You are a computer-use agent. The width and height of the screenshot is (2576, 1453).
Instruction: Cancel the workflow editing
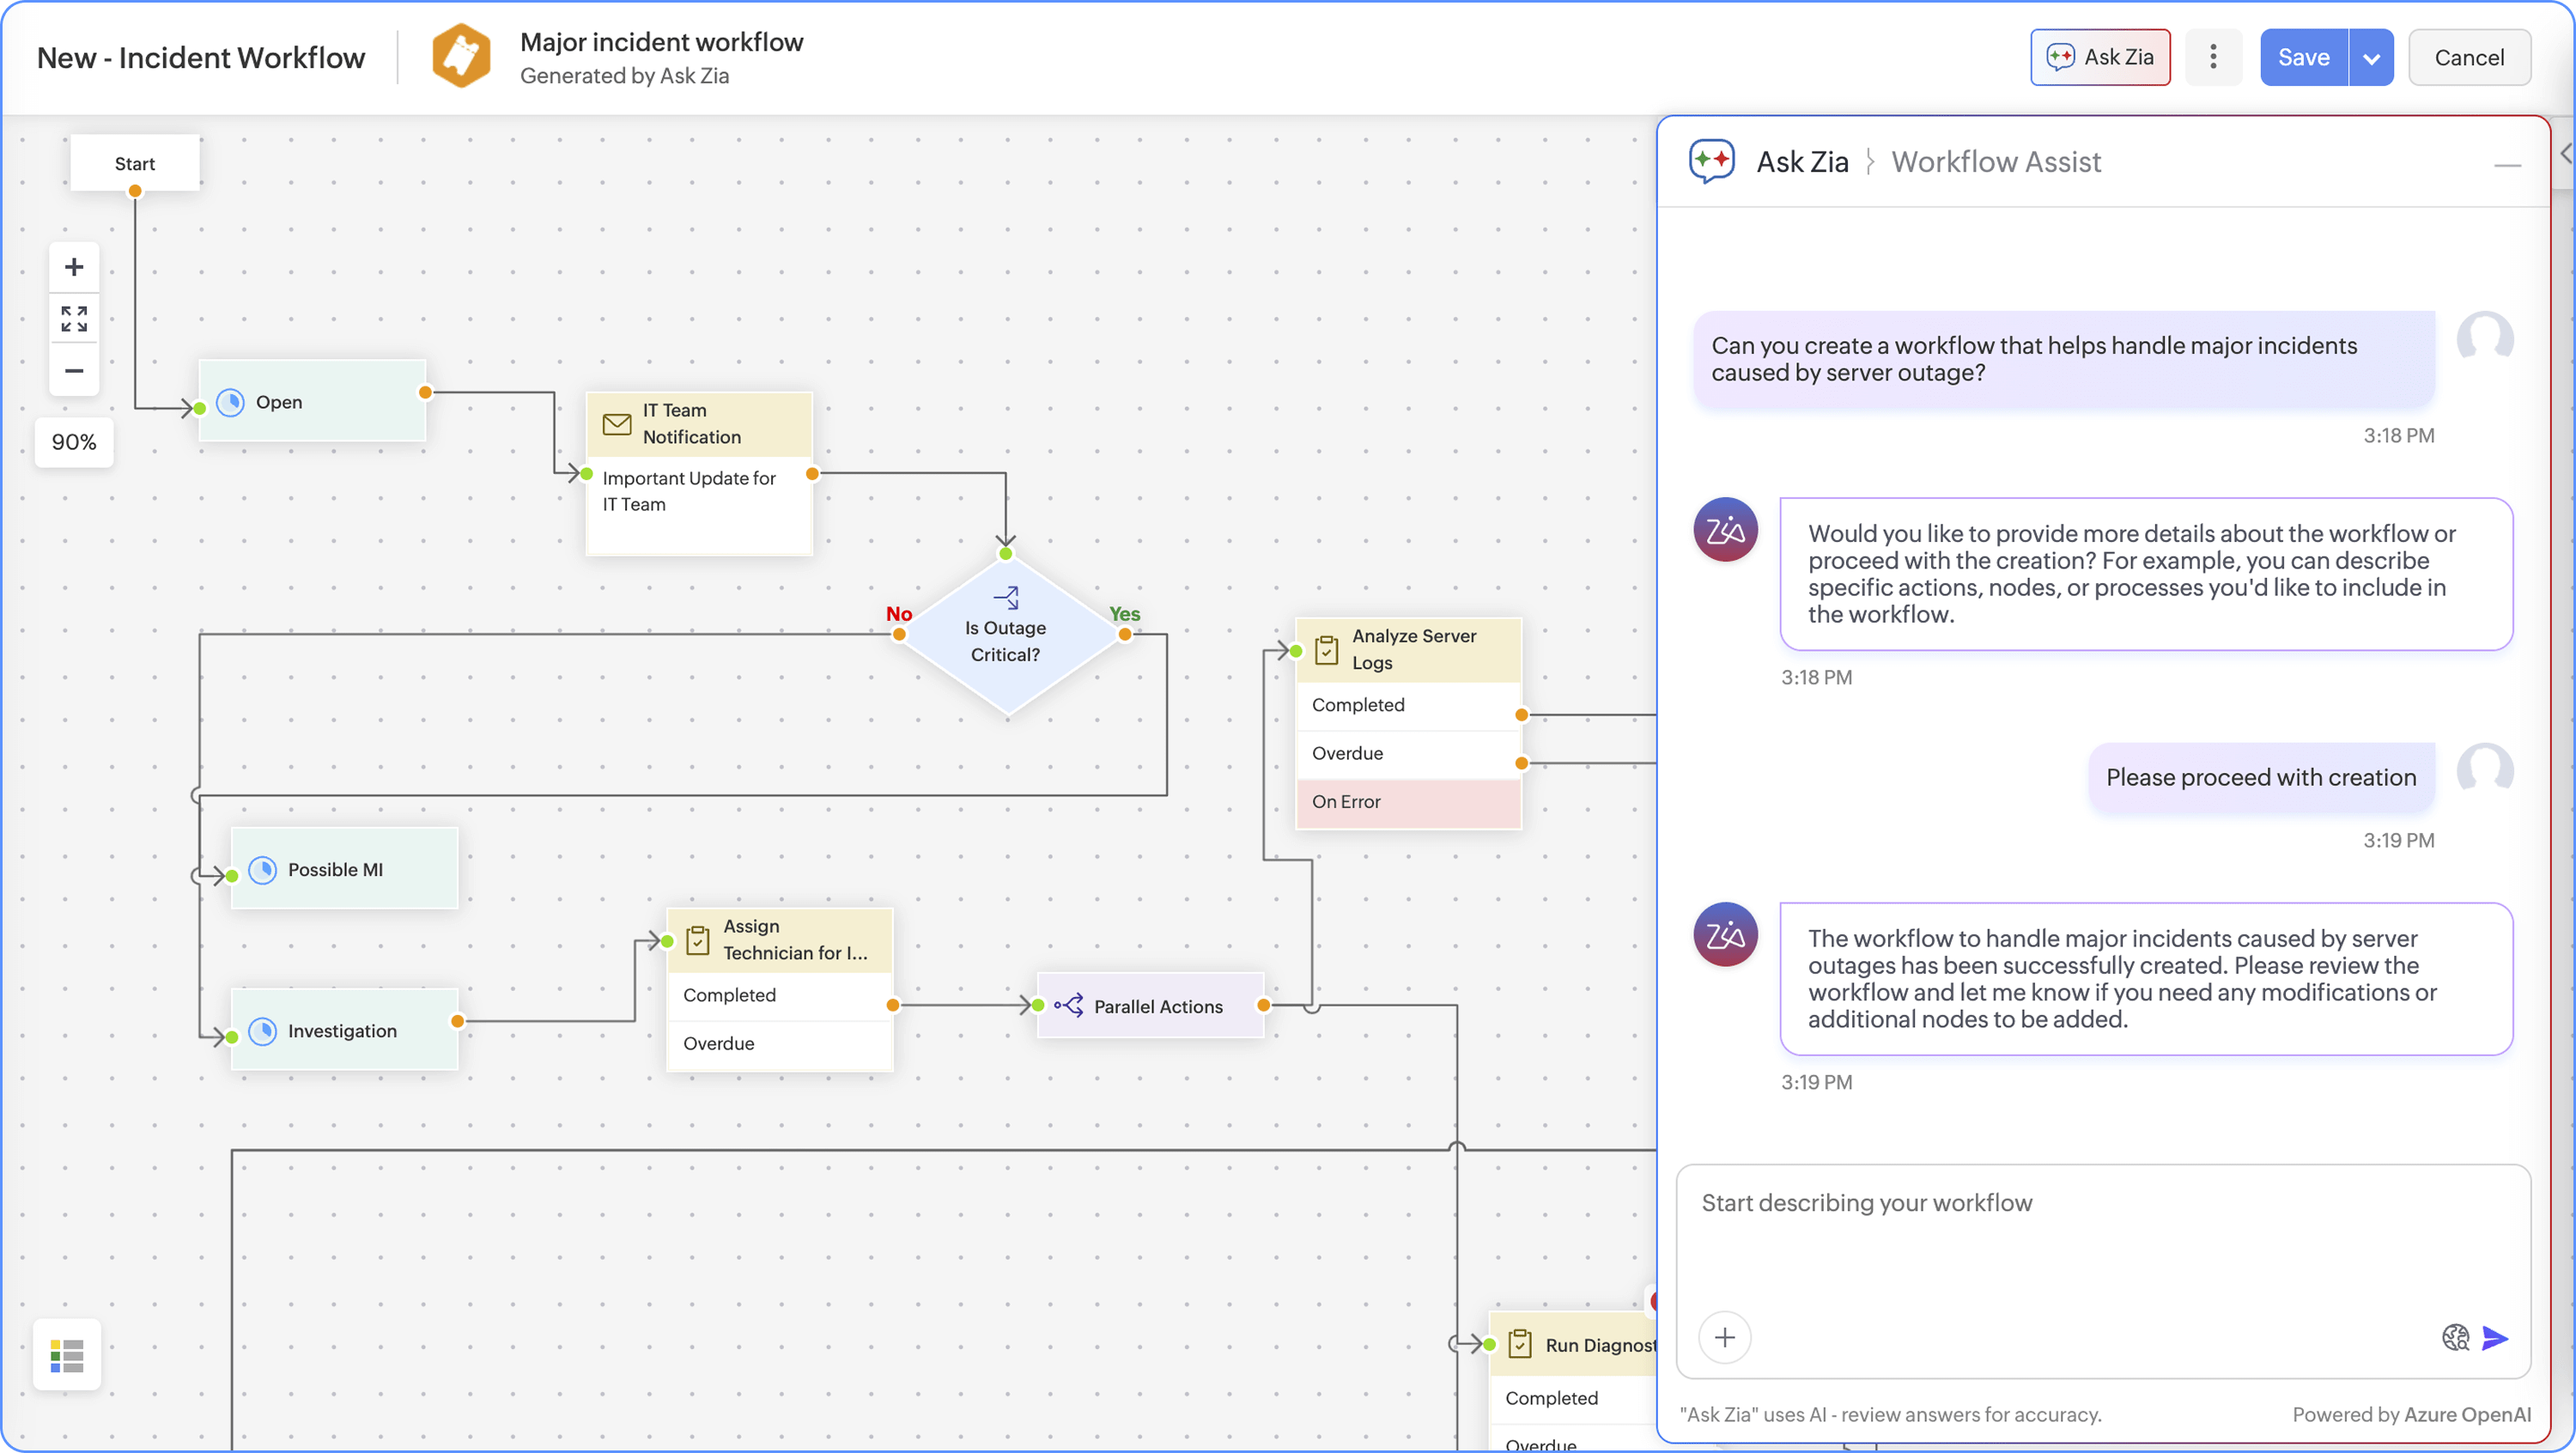[x=2469, y=58]
